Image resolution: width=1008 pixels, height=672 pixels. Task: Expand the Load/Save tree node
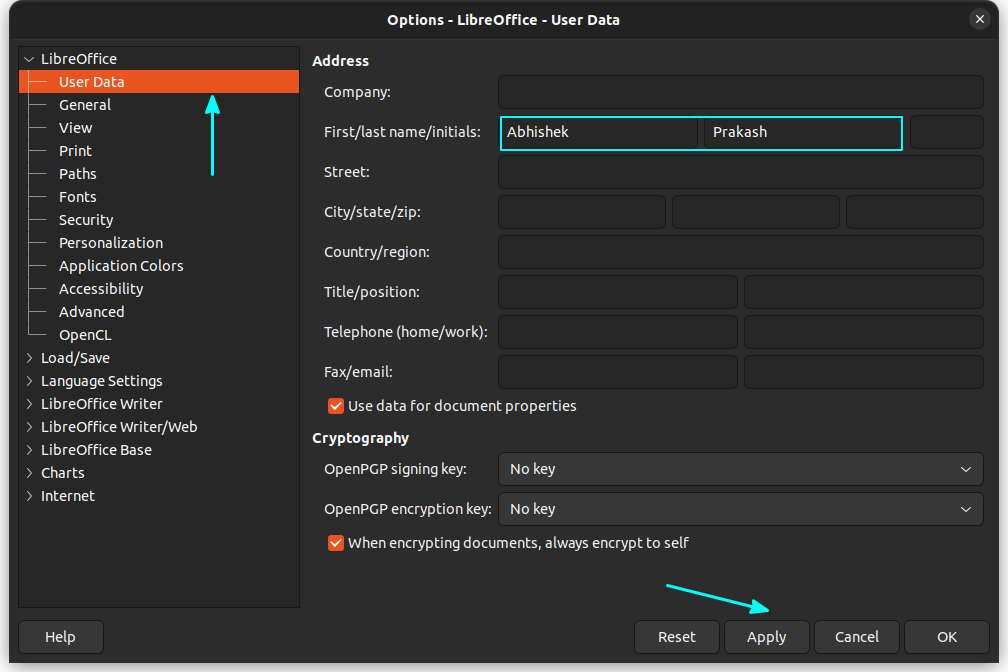29,358
